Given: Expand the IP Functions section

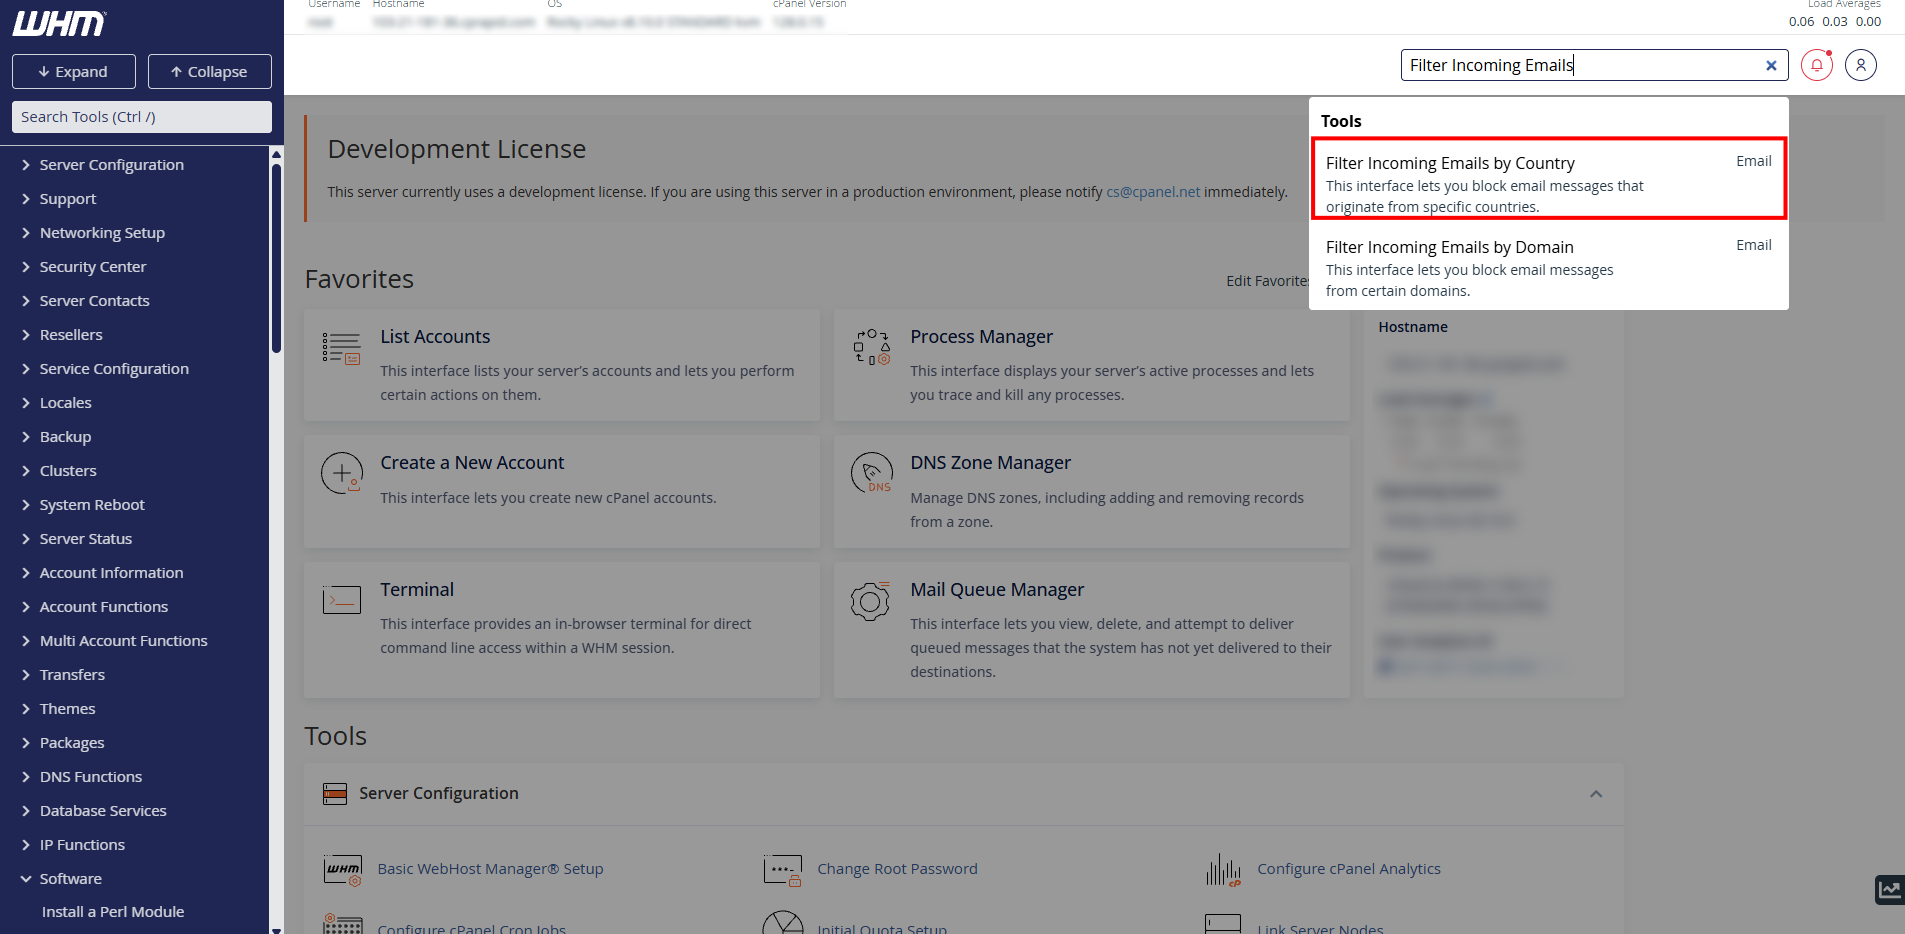Looking at the screenshot, I should tap(82, 845).
